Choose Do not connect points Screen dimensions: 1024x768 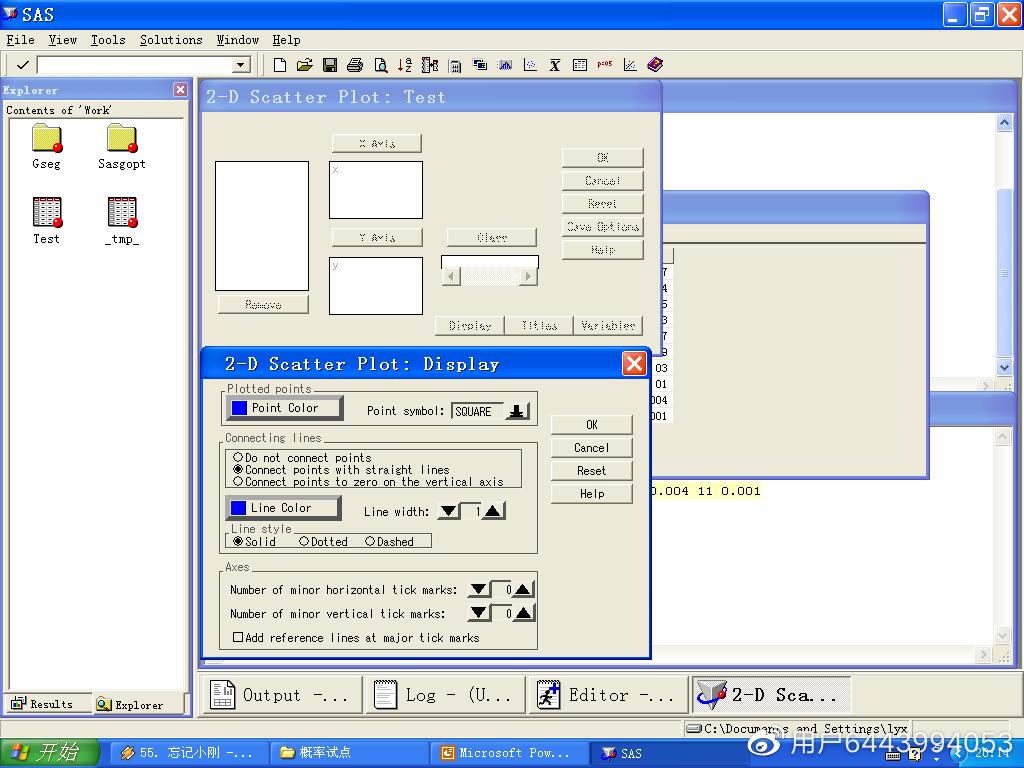[238, 457]
